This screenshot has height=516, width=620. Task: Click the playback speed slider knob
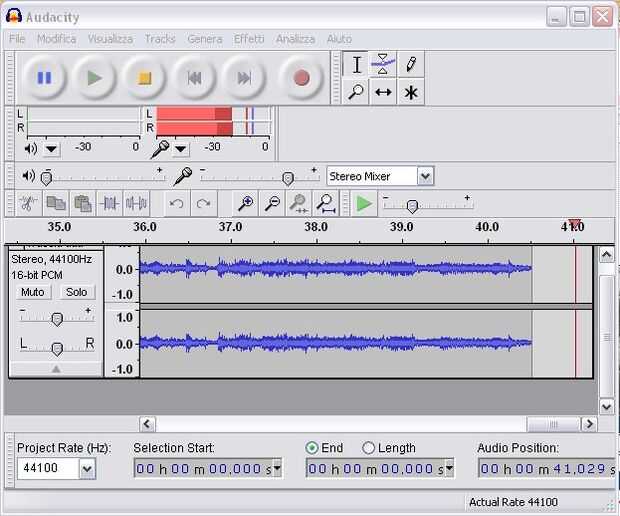[x=412, y=206]
